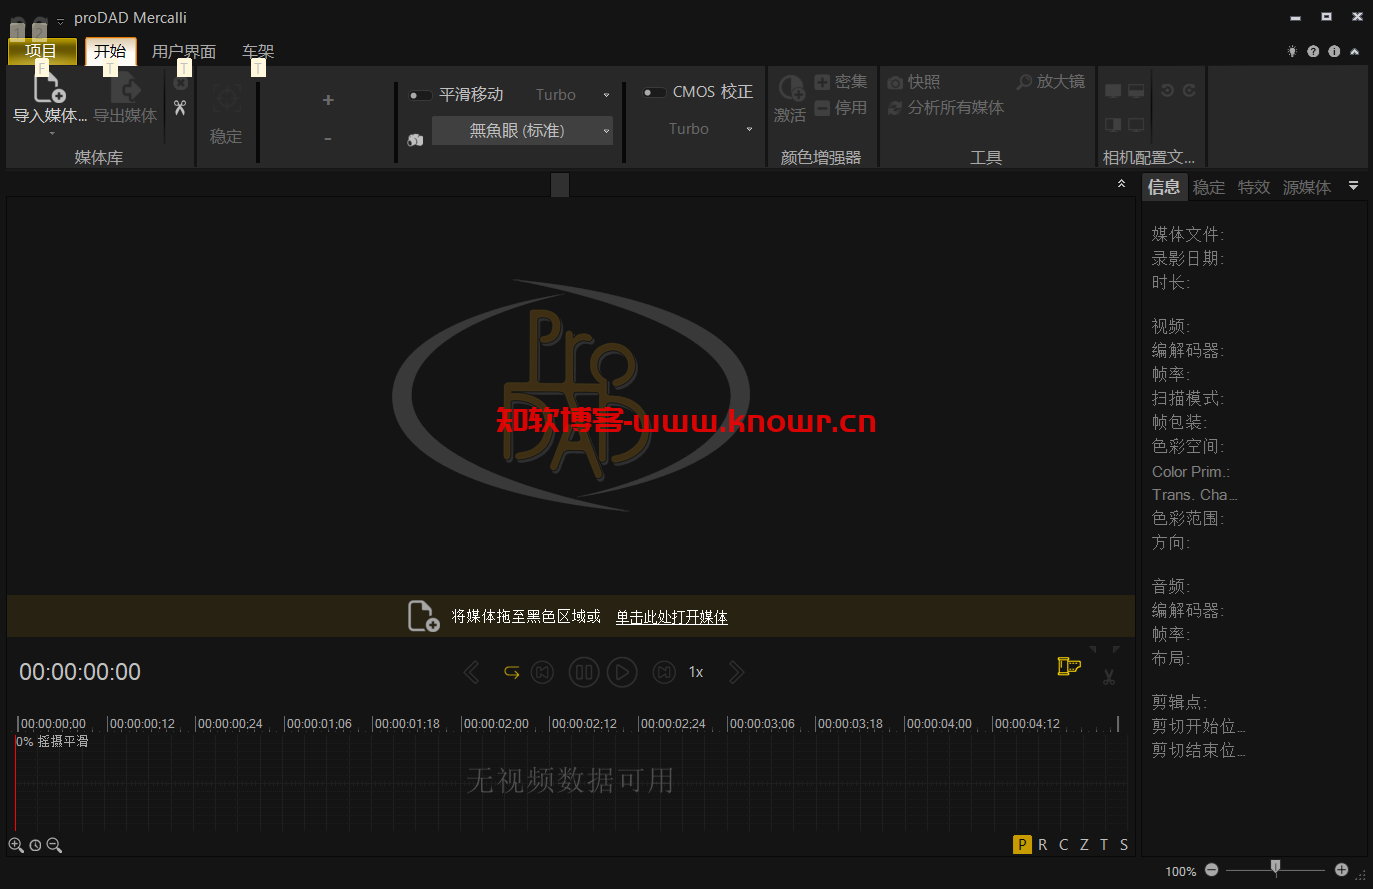
Task: Click the Disable (停用) minus option
Action: [x=840, y=108]
